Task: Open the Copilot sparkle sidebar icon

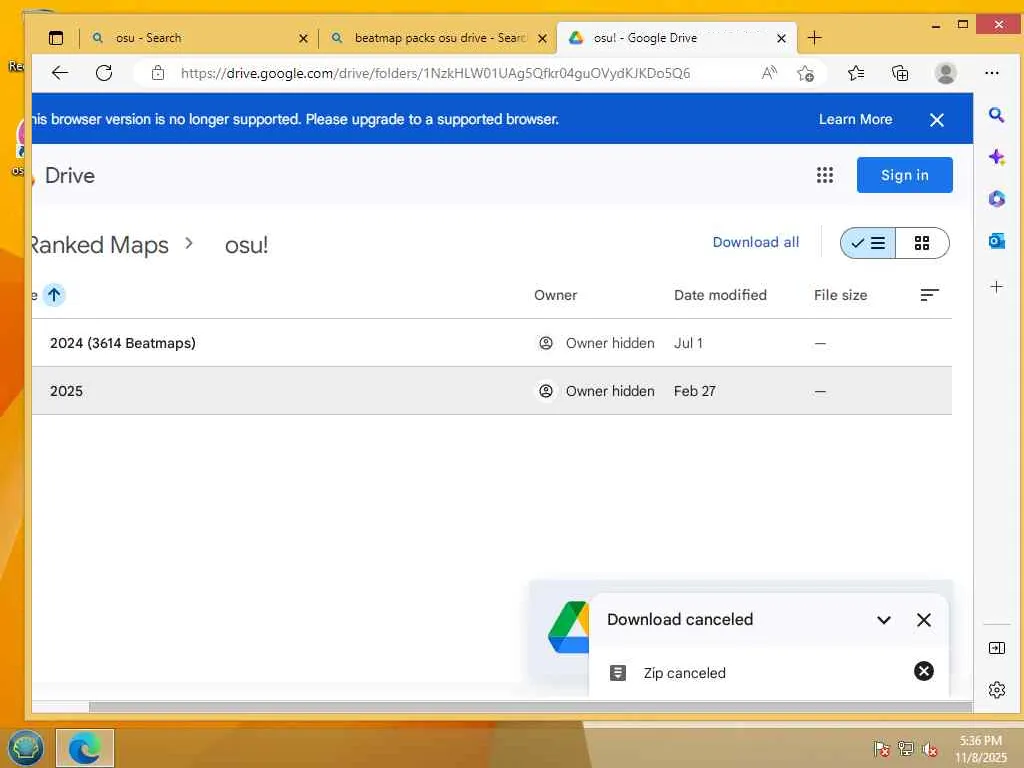Action: pos(996,157)
